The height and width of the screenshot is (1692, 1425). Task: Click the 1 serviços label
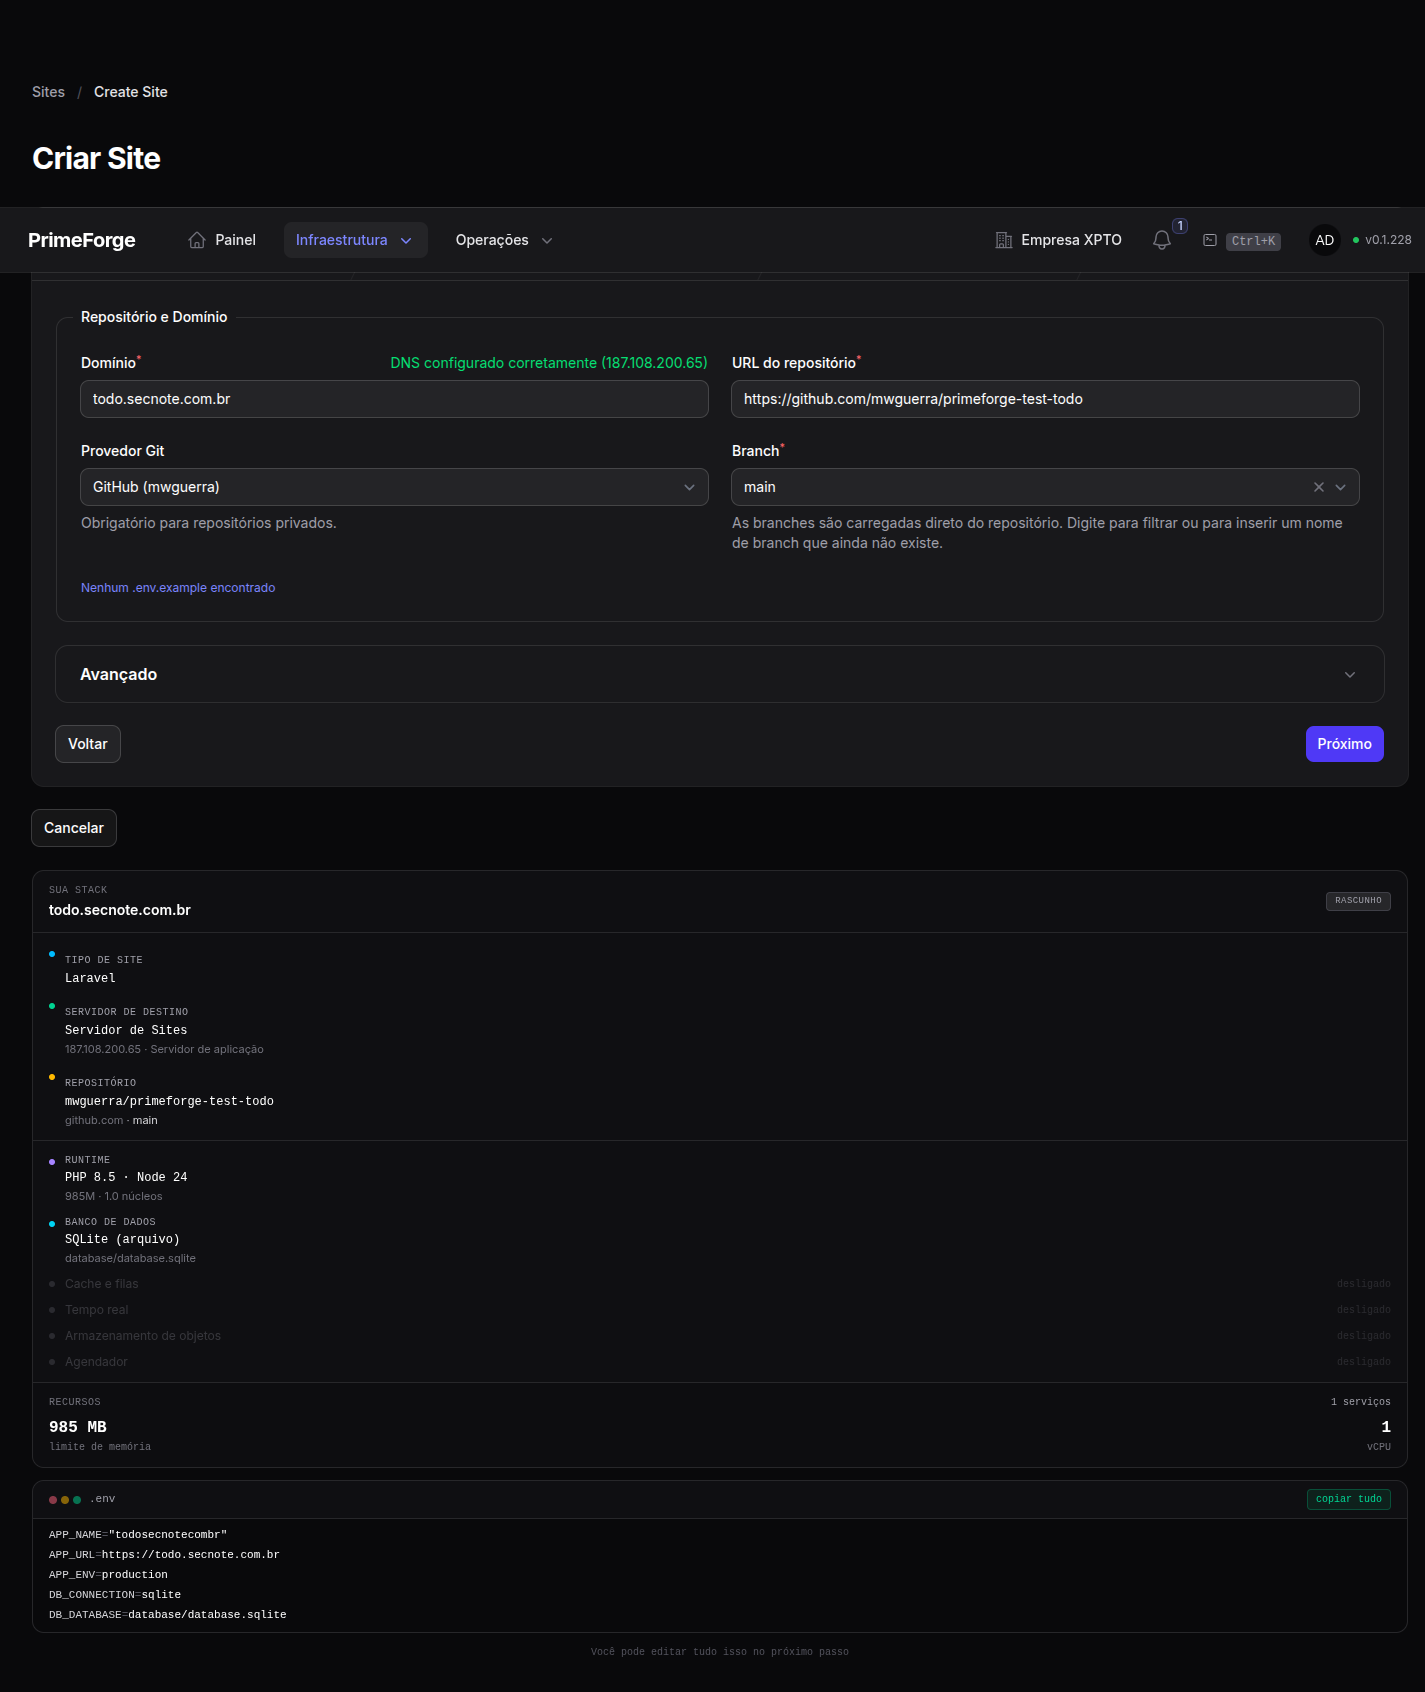[1361, 1402]
